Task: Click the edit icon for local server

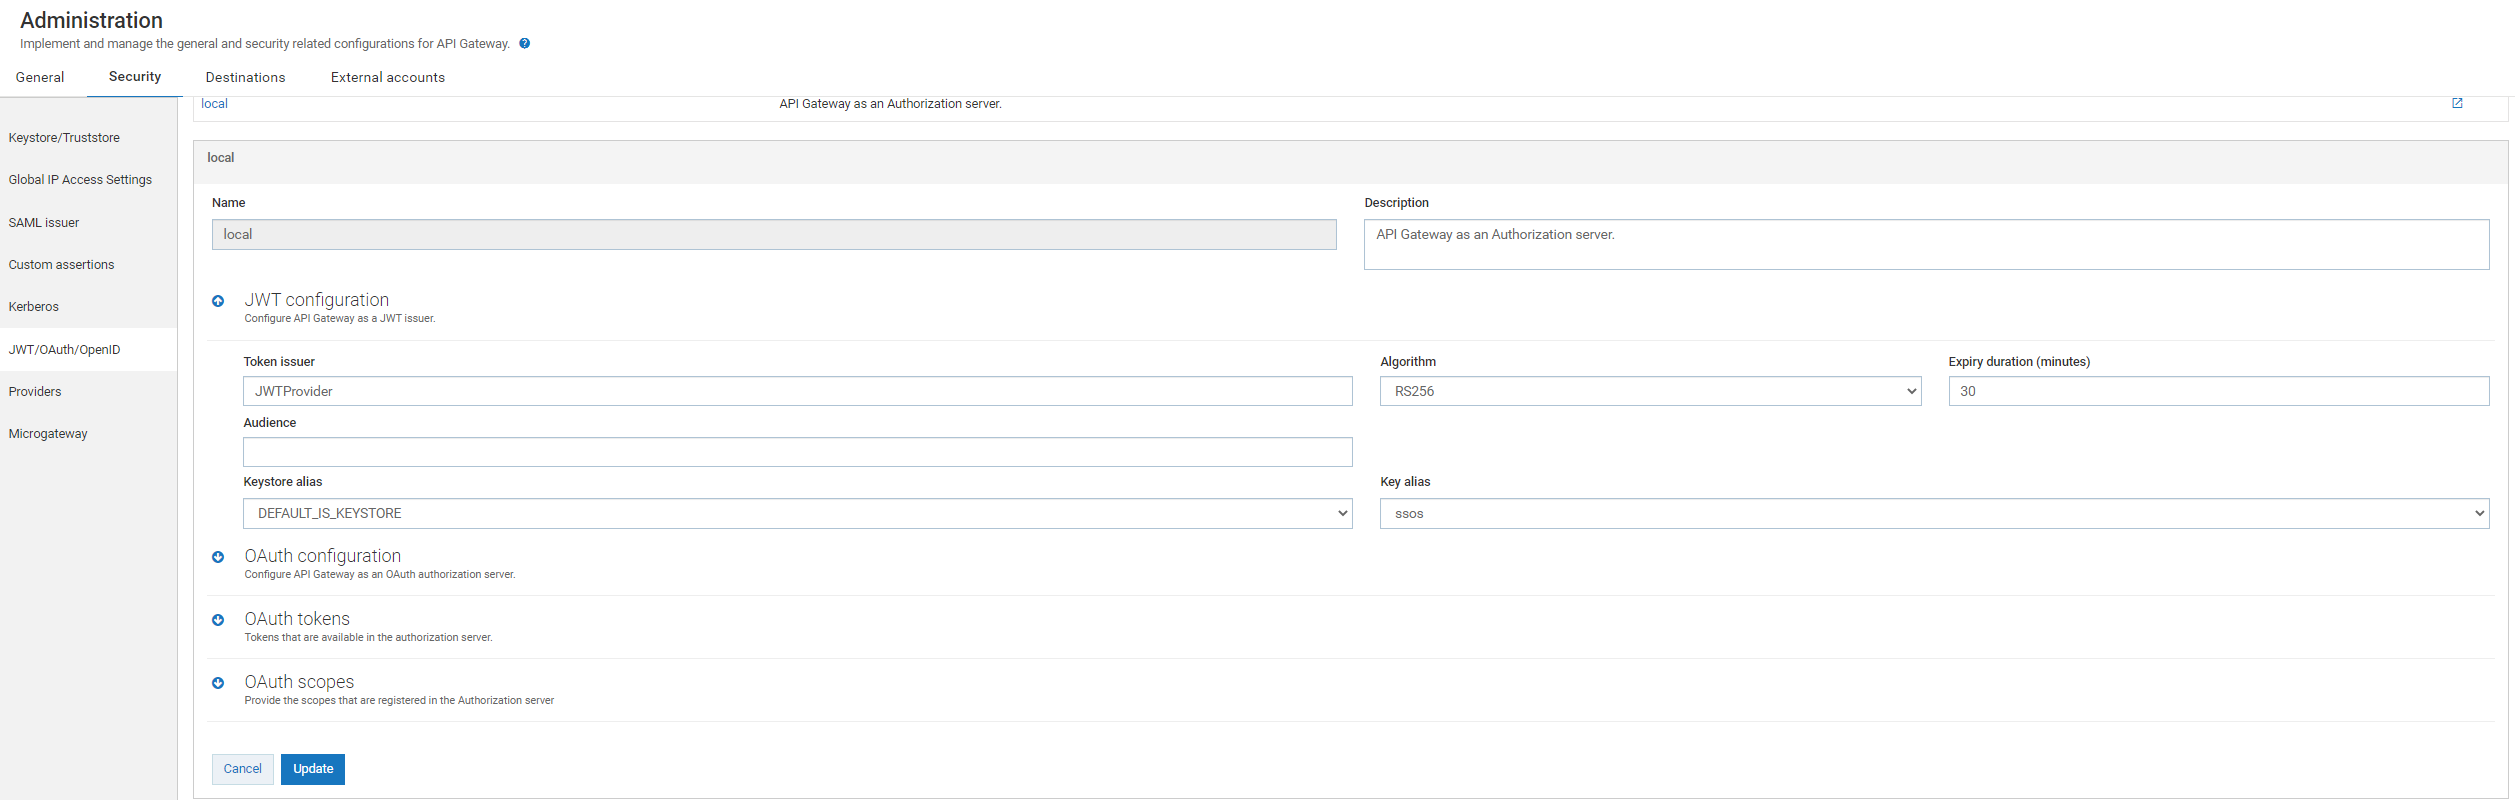Action: pyautogui.click(x=2457, y=103)
